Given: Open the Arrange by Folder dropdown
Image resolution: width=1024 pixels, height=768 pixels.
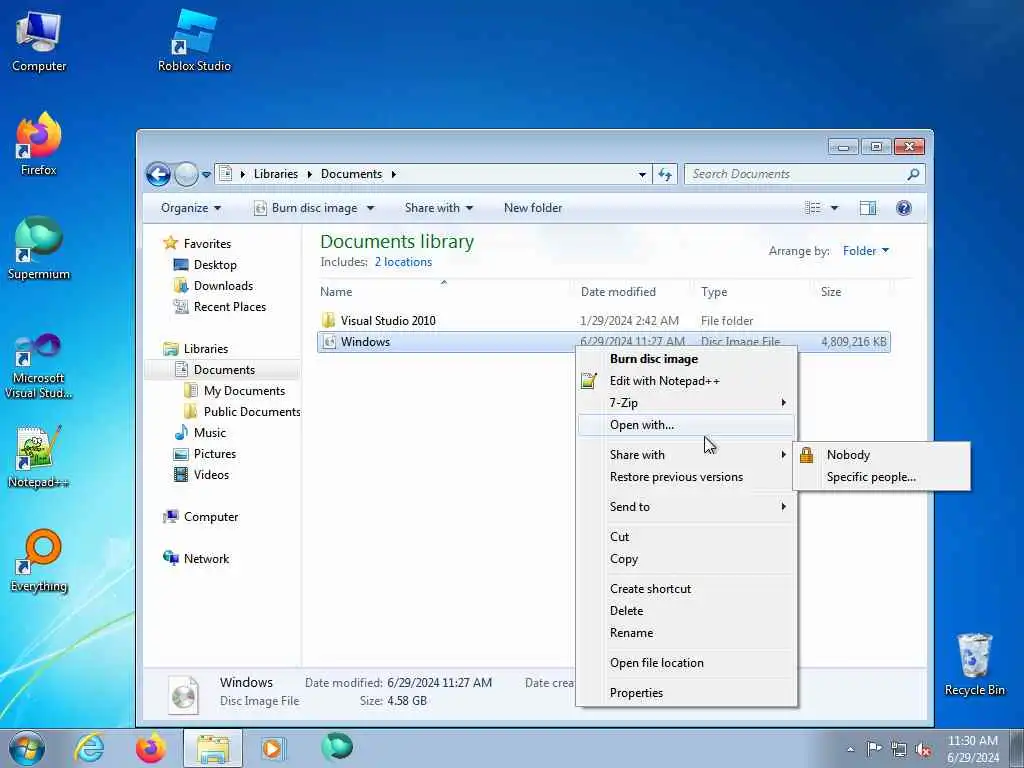Looking at the screenshot, I should point(865,251).
